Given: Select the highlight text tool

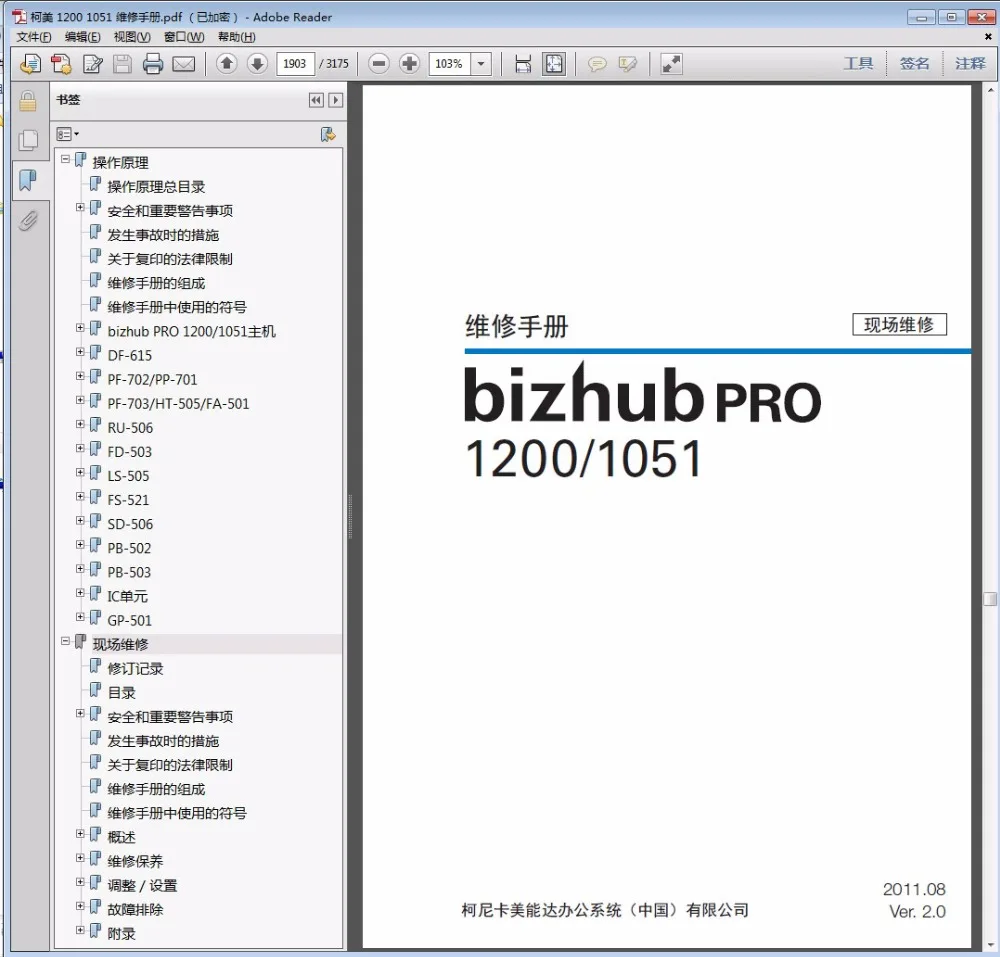Looking at the screenshot, I should 628,64.
